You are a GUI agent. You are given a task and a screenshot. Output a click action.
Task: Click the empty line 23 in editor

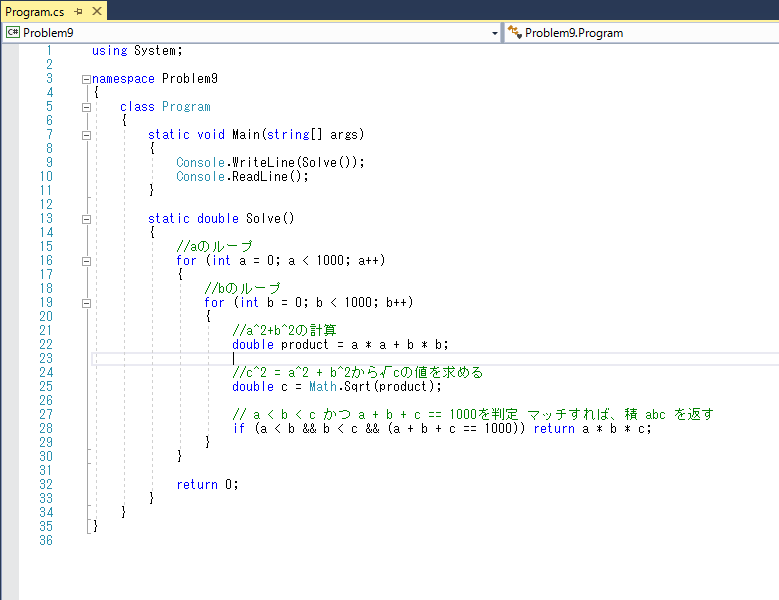pyautogui.click(x=435, y=359)
